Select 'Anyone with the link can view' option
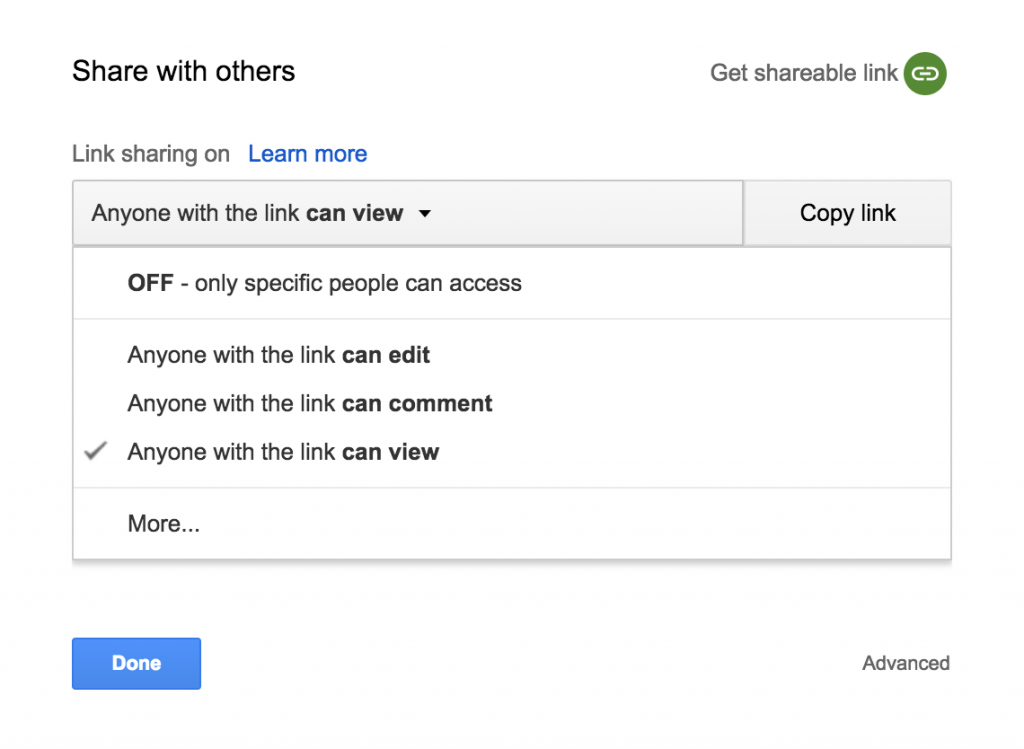Image resolution: width=1024 pixels, height=749 pixels. [x=283, y=452]
